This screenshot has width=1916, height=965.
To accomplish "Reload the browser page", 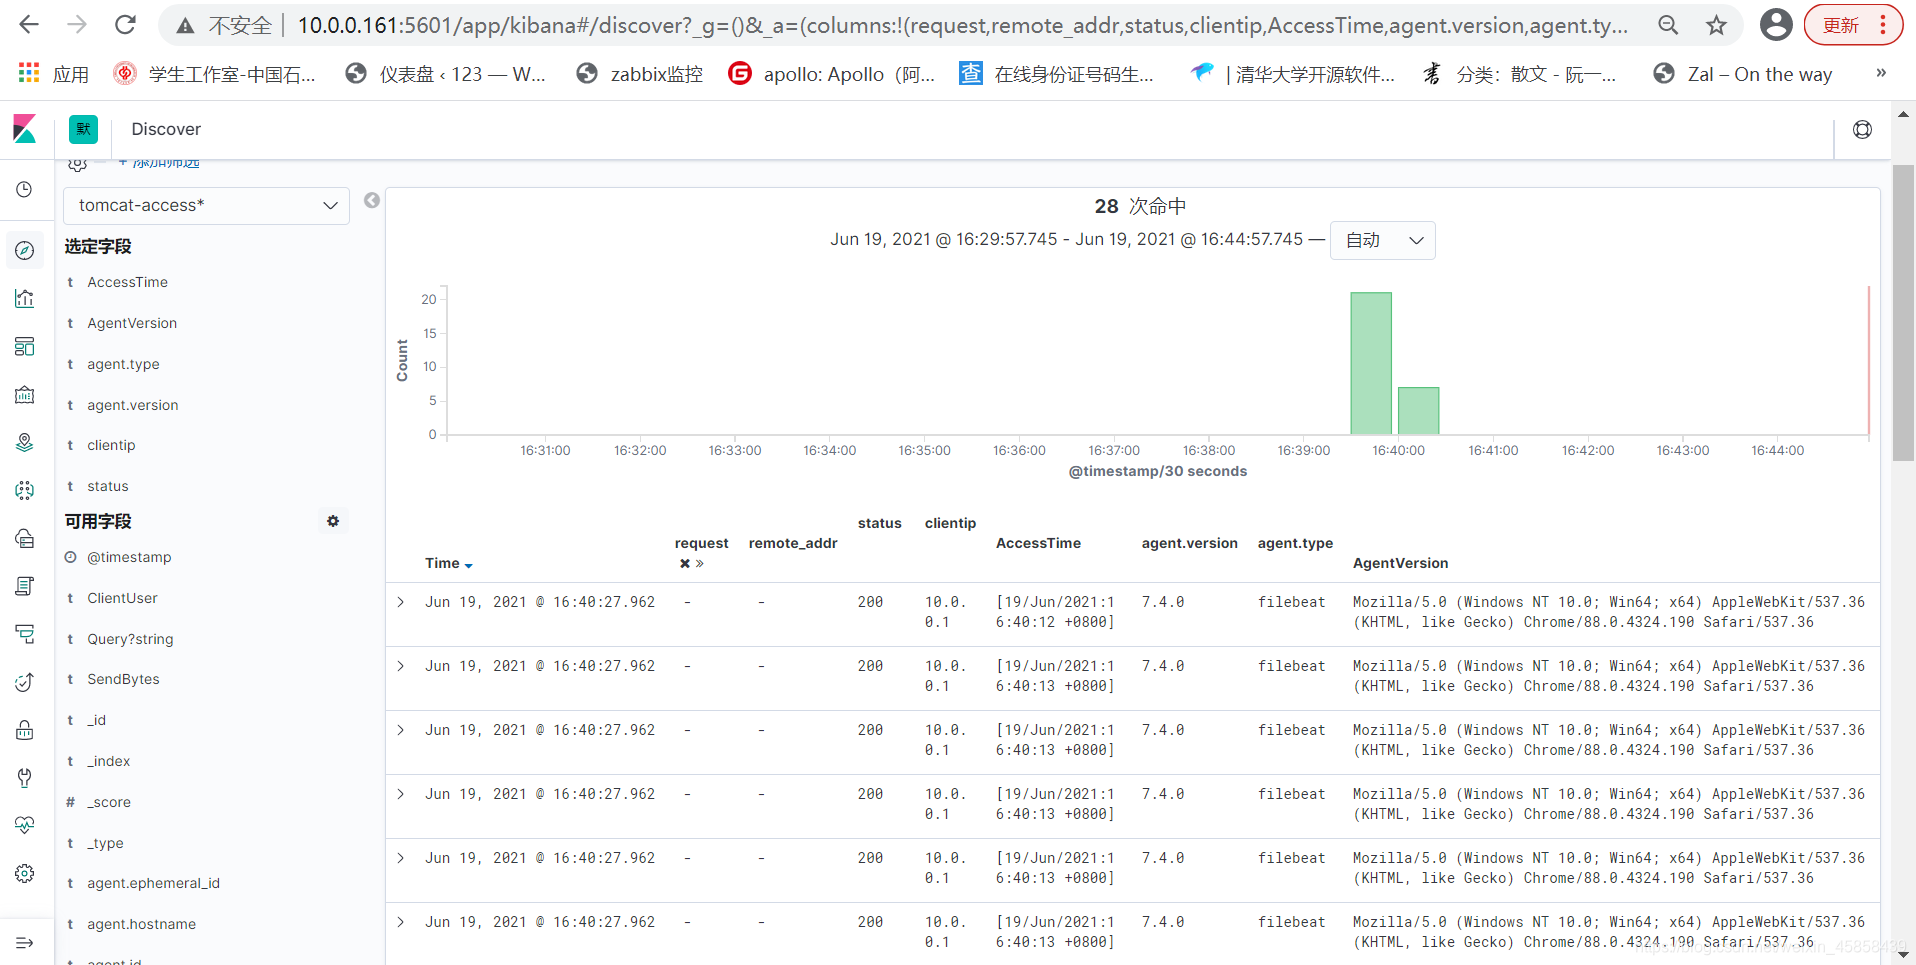I will click(x=125, y=25).
